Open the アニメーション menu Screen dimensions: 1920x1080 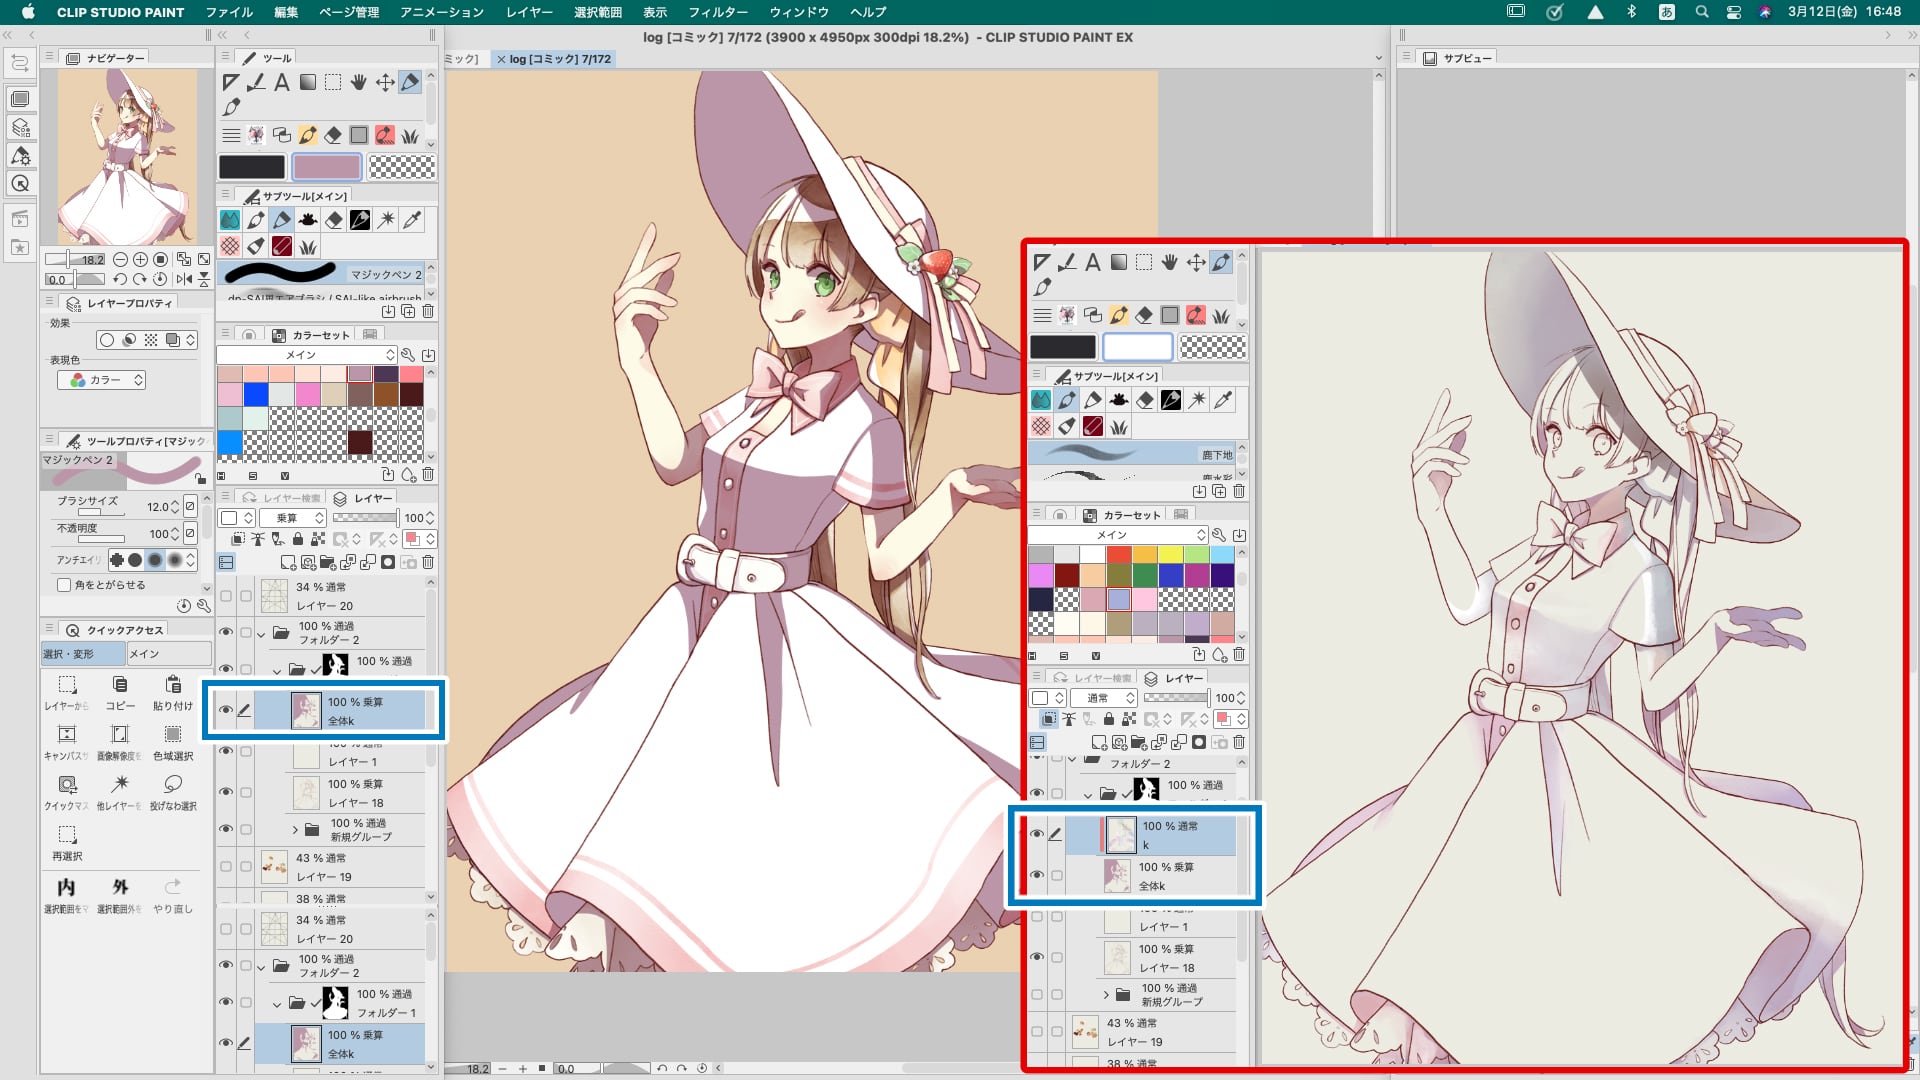441,12
